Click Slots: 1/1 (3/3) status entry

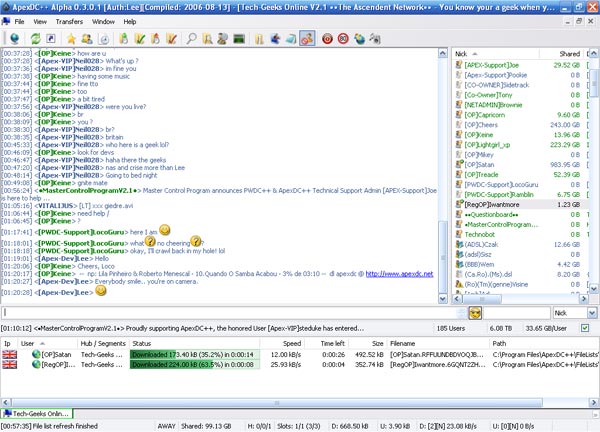298,426
